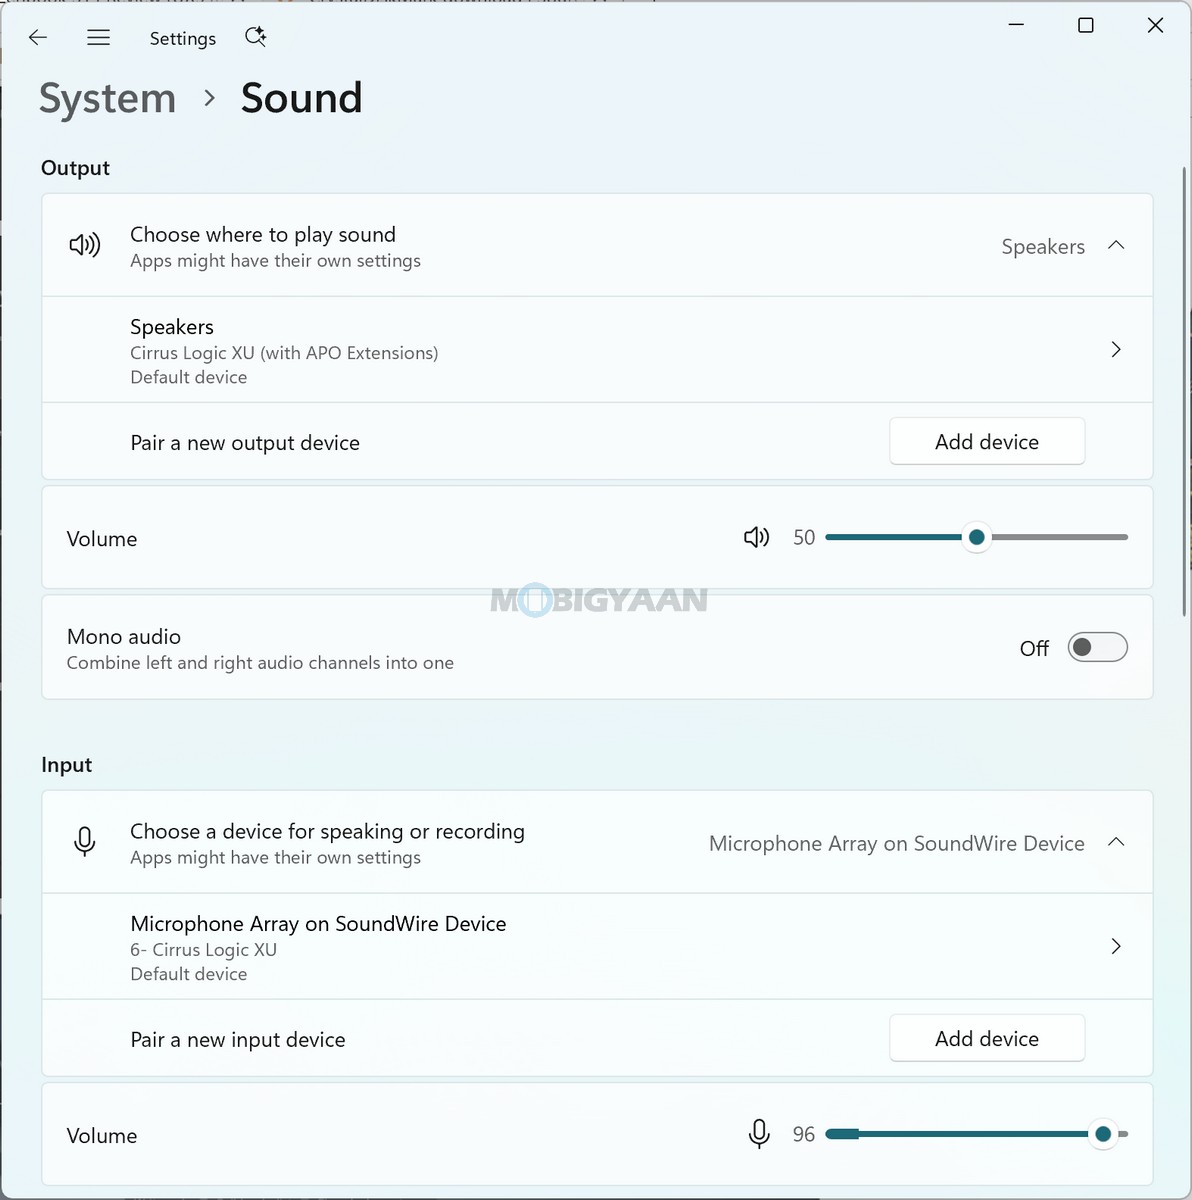Click the input volume value 96
The height and width of the screenshot is (1200, 1192).
804,1134
